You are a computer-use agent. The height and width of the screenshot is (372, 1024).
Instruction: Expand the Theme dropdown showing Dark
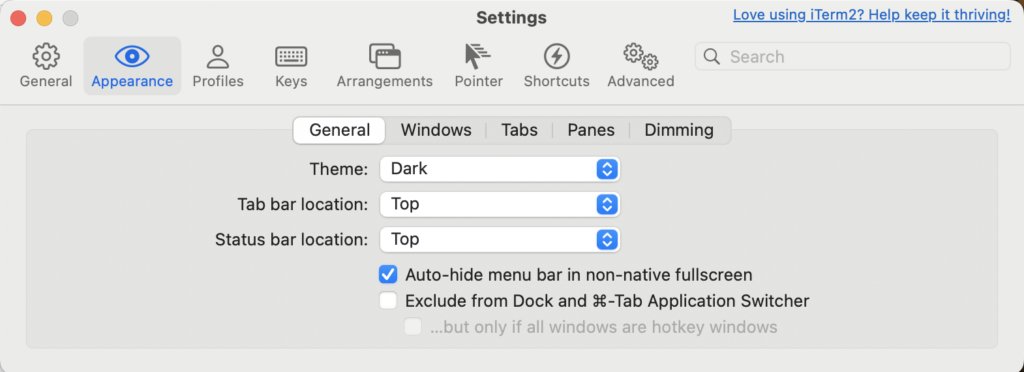(500, 169)
